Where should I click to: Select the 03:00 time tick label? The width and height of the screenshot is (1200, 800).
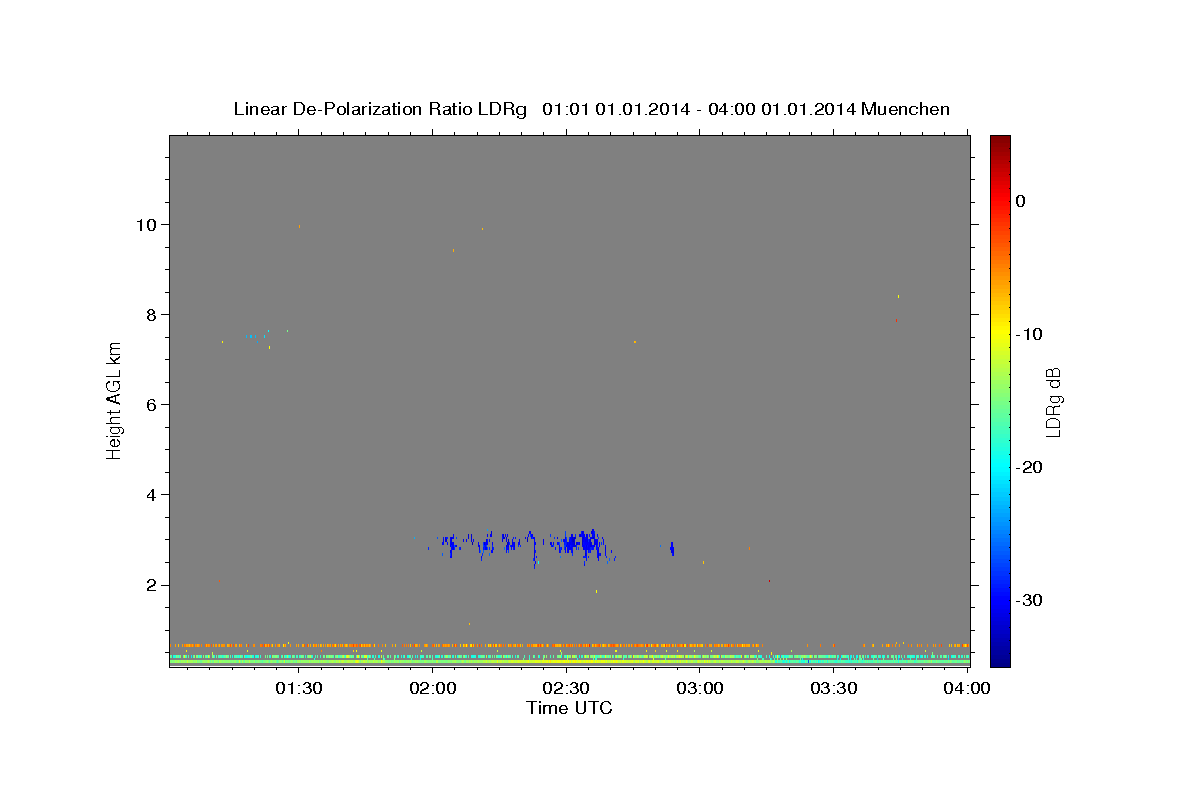tap(700, 688)
